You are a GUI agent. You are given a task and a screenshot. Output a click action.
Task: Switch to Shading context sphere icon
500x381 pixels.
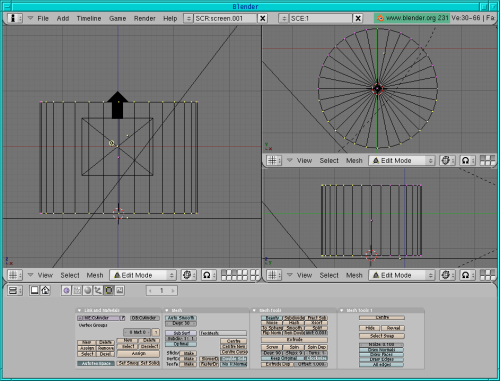click(x=88, y=291)
